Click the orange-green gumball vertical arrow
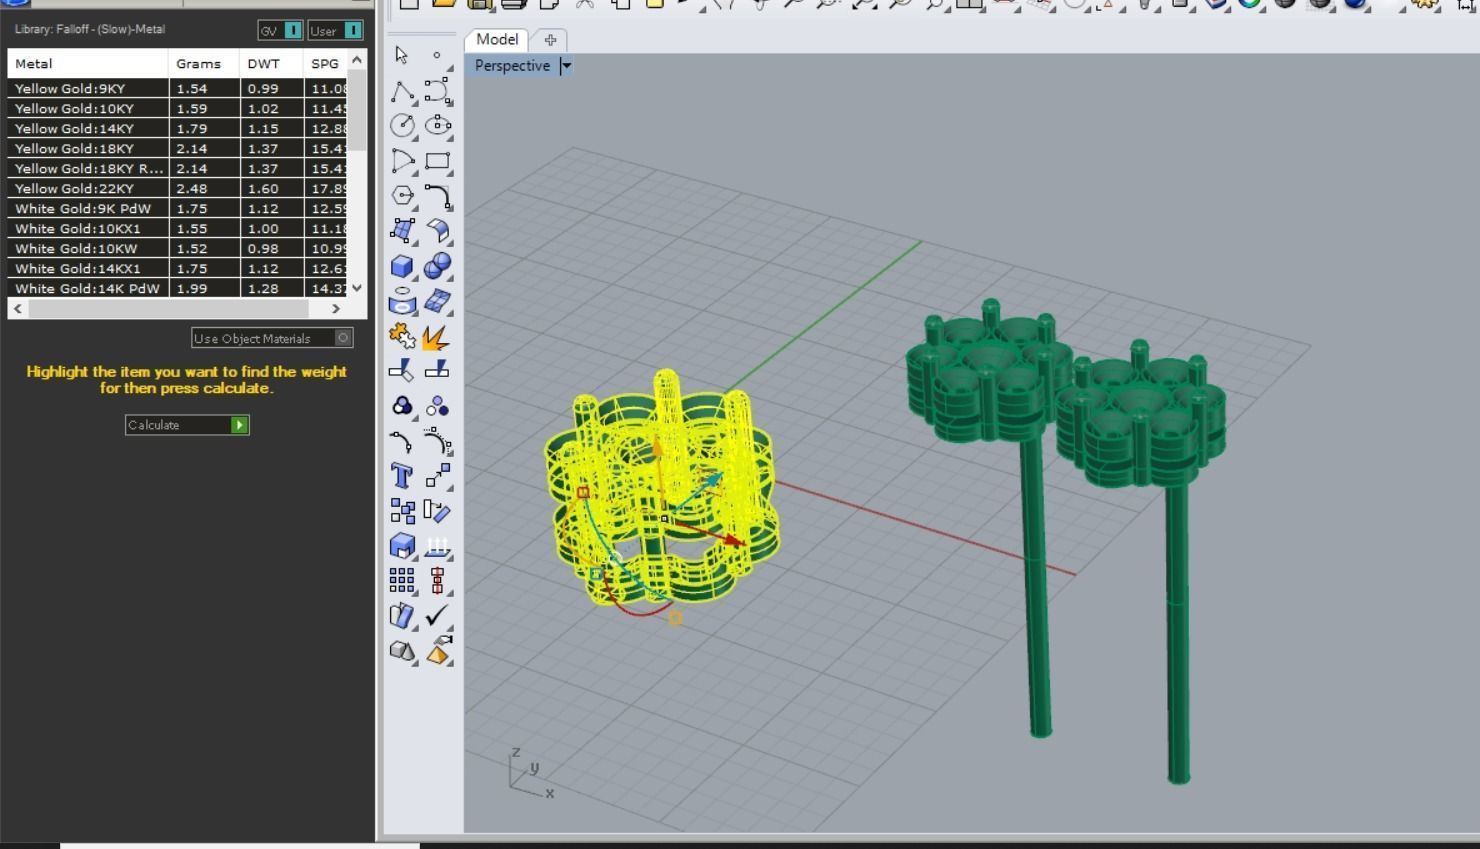The image size is (1480, 849). (657, 448)
